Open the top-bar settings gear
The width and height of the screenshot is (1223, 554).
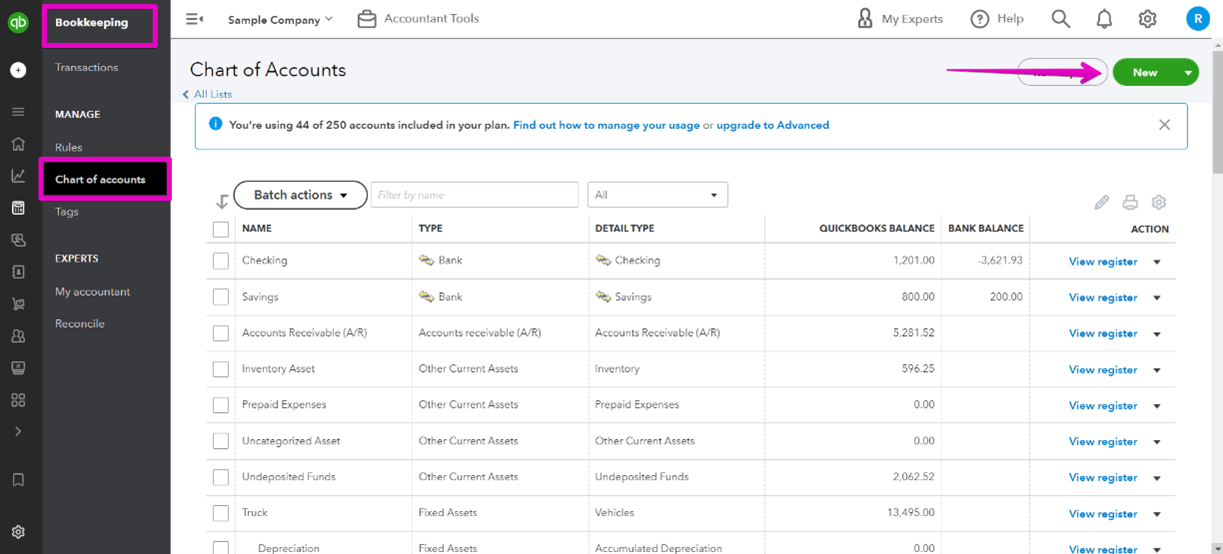1147,19
